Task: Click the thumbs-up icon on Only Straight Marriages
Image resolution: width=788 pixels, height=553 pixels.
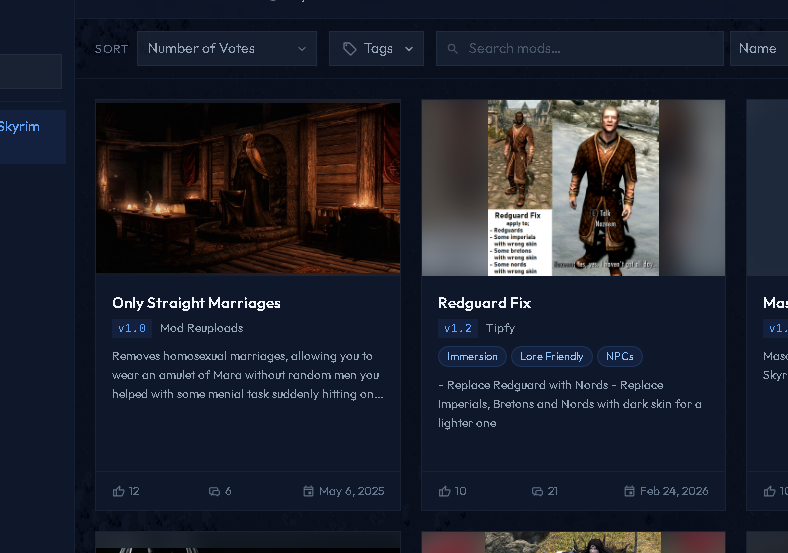Action: (x=119, y=491)
